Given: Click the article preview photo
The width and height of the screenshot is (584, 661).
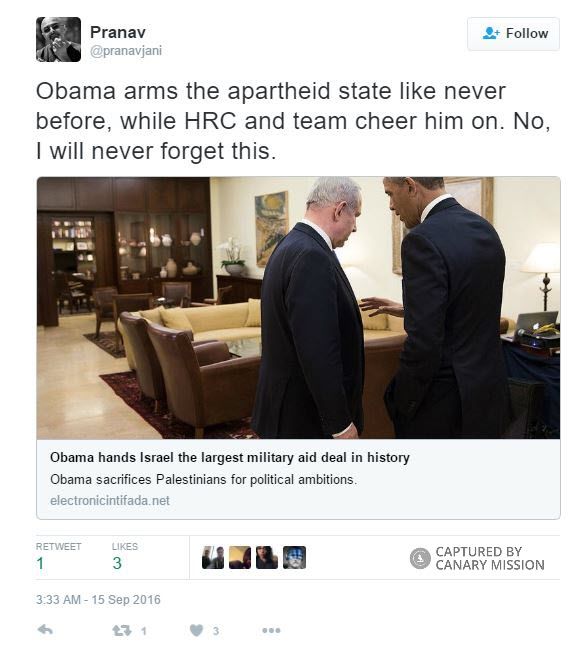Looking at the screenshot, I should click(299, 308).
